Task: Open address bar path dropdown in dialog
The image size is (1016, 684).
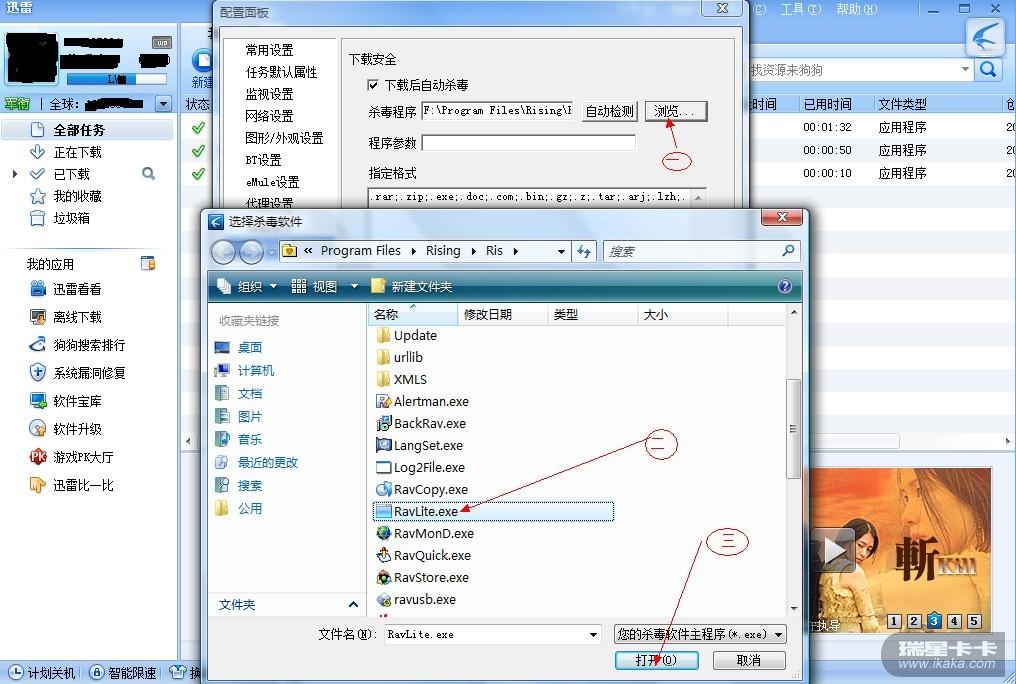Action: (x=561, y=251)
